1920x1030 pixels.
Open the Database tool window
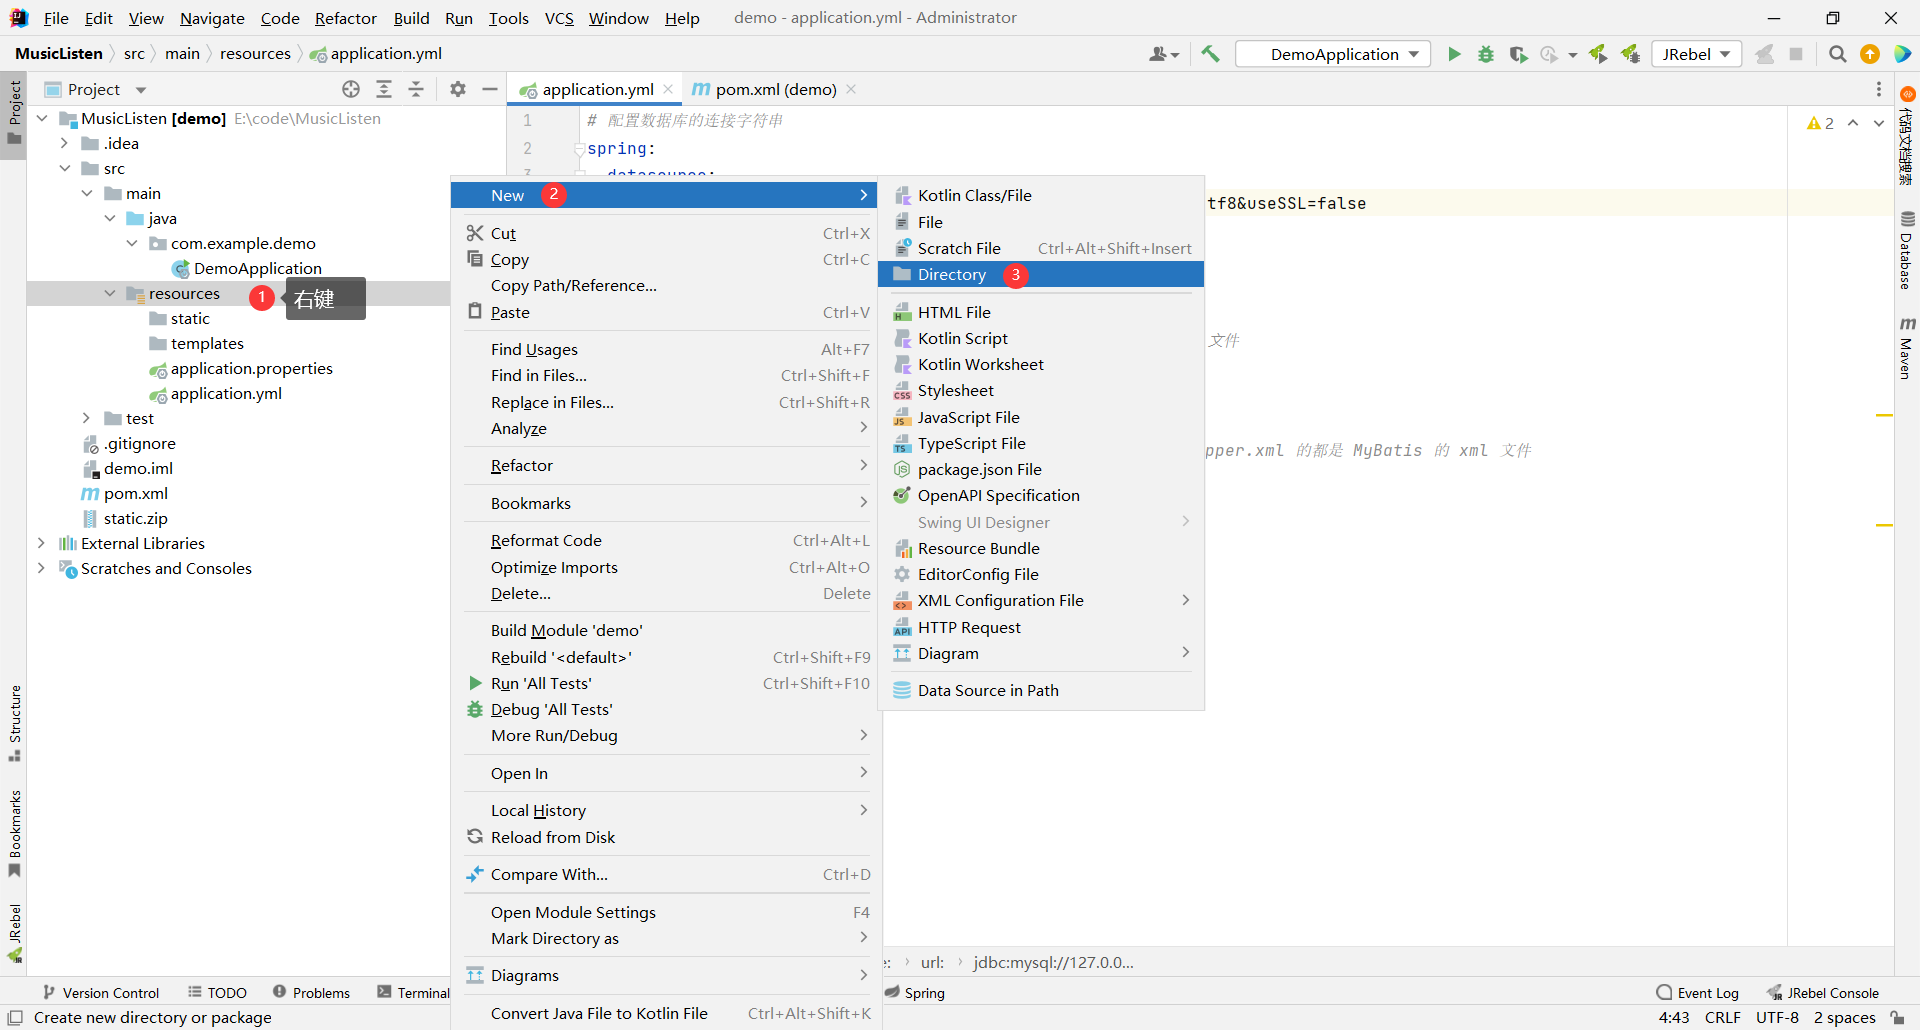[x=1906, y=251]
